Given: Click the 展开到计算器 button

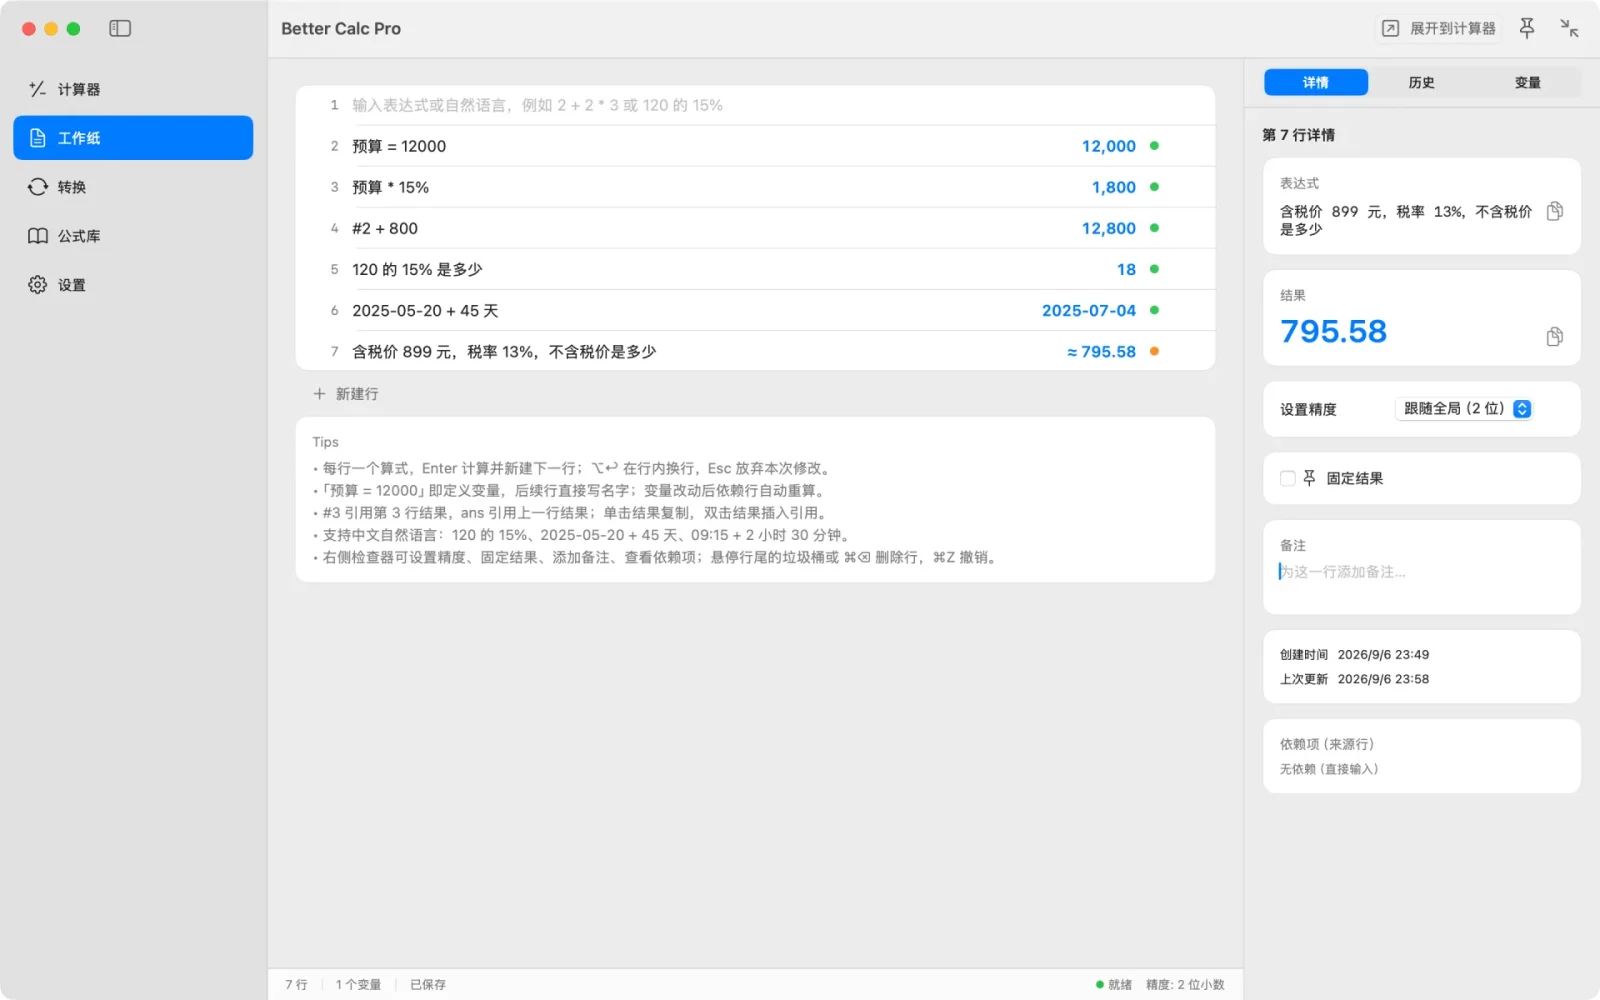Looking at the screenshot, I should [x=1439, y=28].
